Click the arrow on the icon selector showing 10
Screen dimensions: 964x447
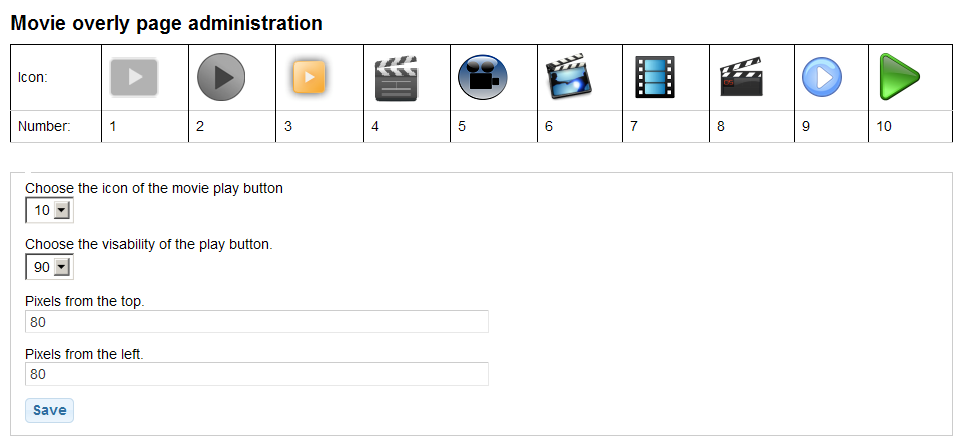coord(61,210)
